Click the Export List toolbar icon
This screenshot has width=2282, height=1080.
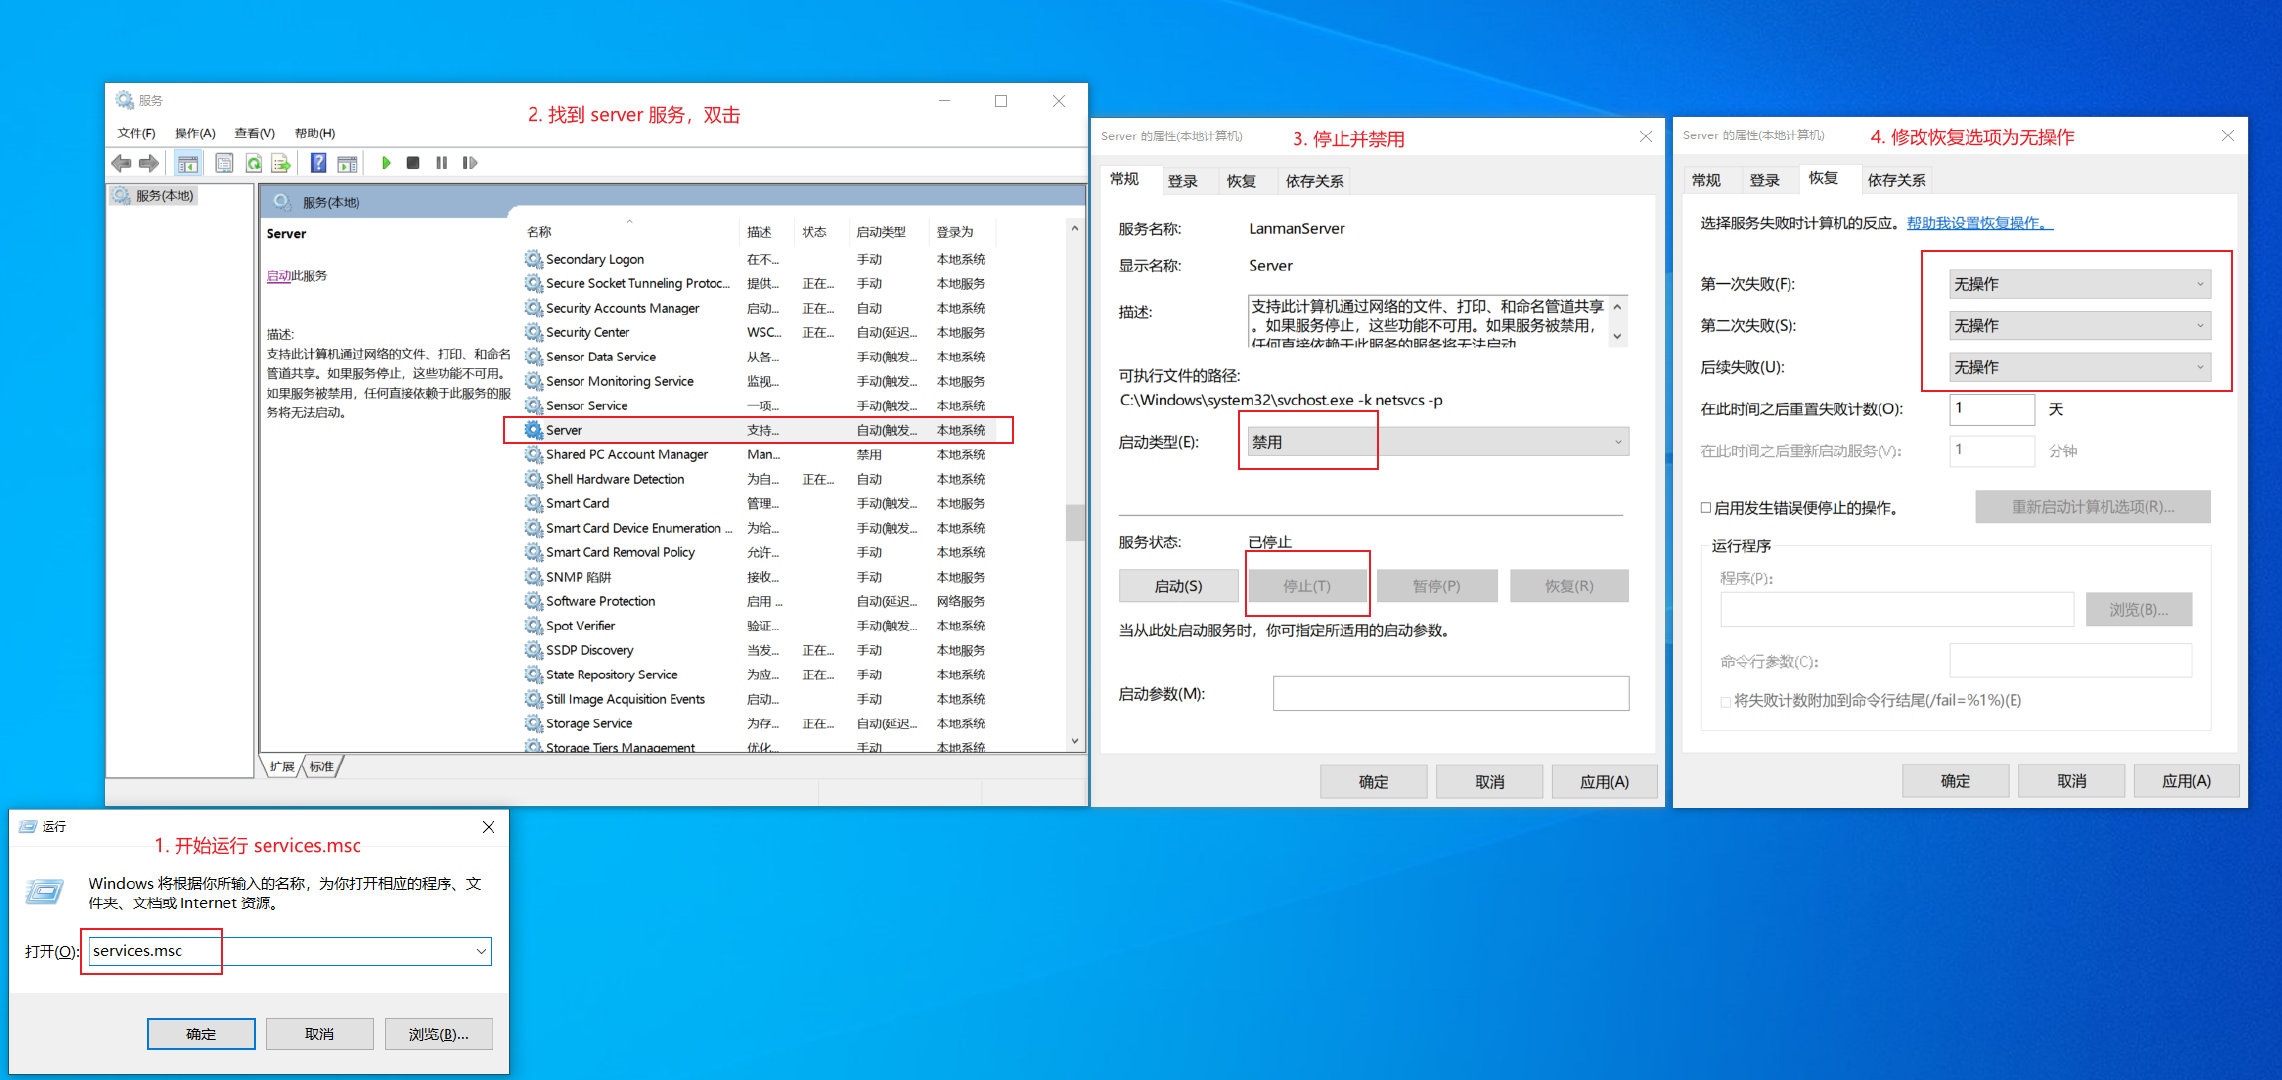pos(281,163)
